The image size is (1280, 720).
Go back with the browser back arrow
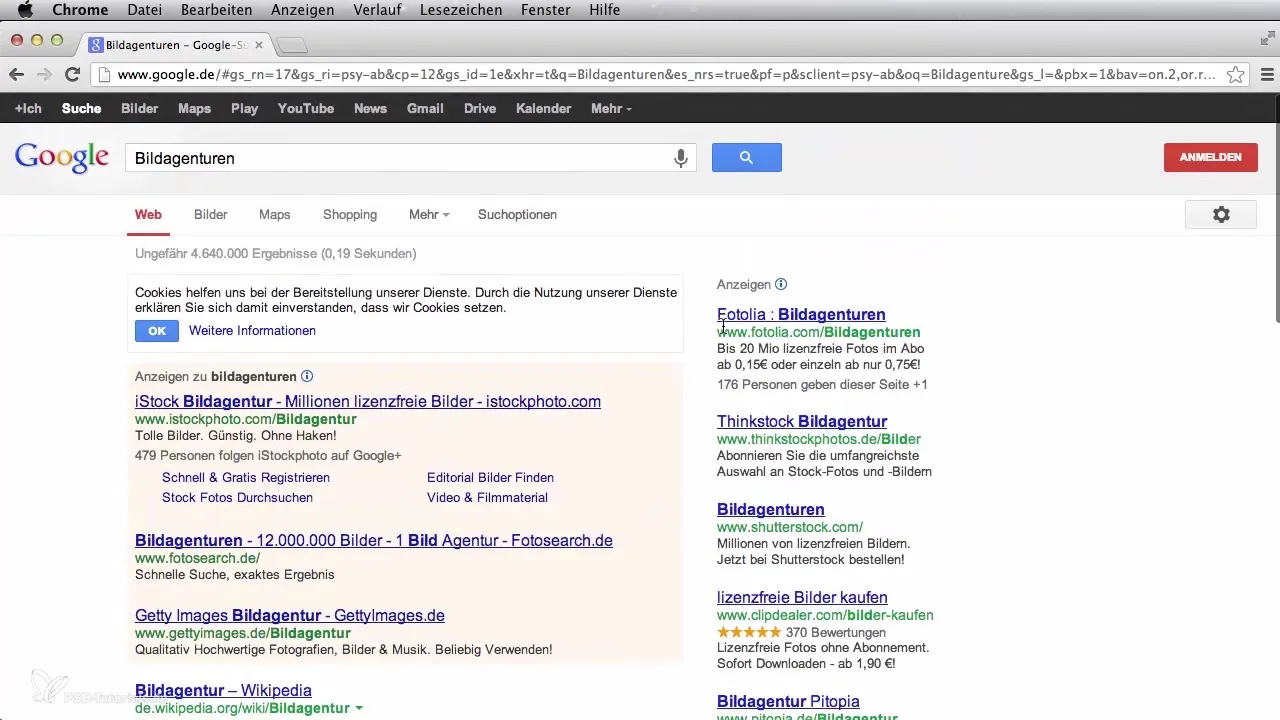(x=16, y=75)
